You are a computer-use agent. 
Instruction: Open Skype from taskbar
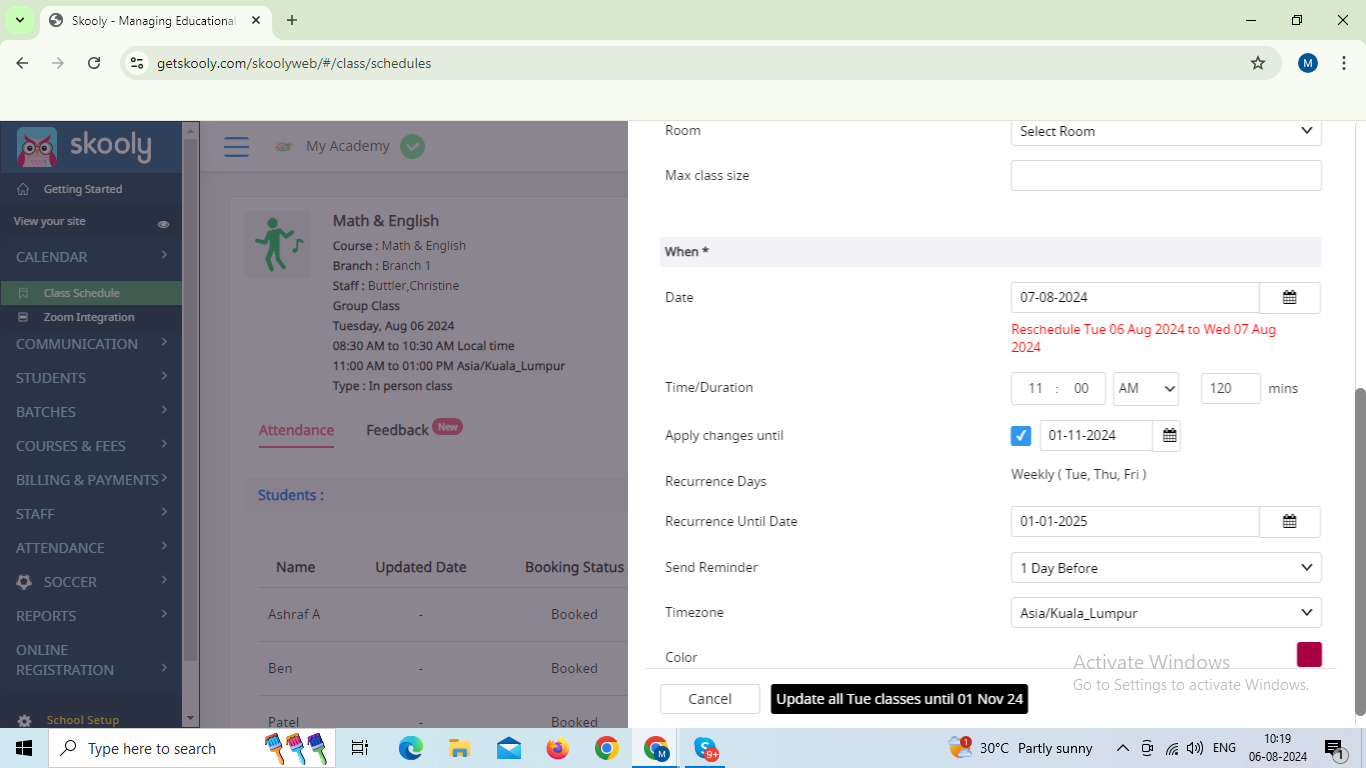click(x=706, y=748)
